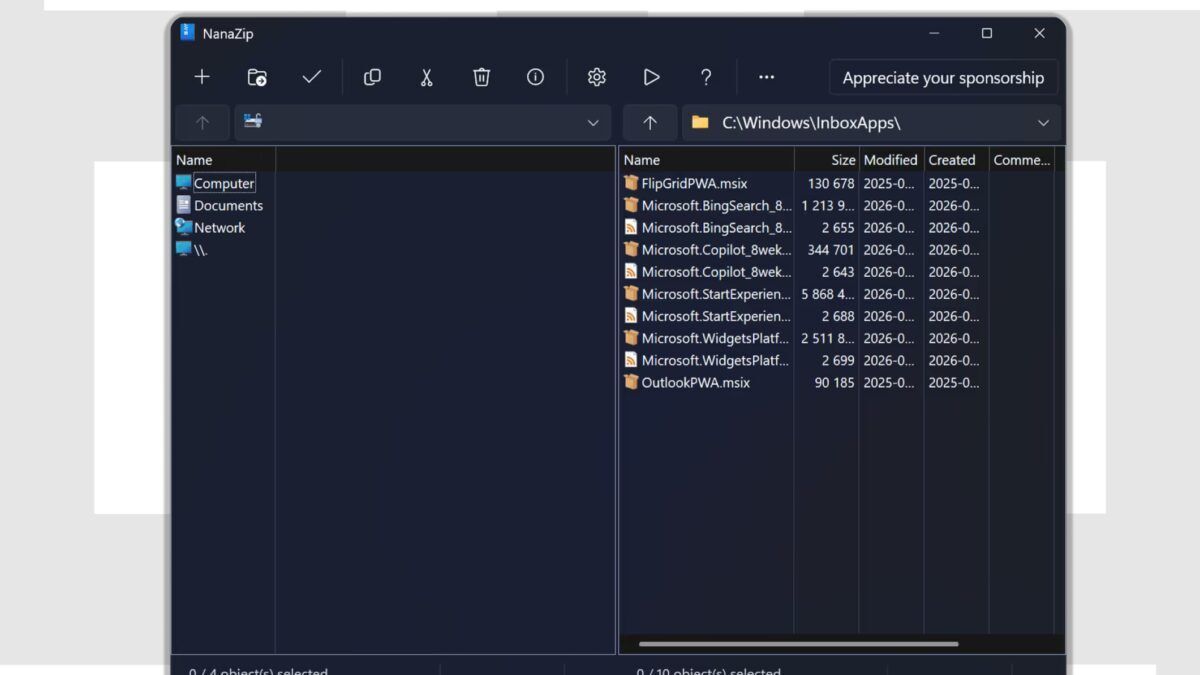The width and height of the screenshot is (1200, 675).
Task: Click the Comment column header
Action: pyautogui.click(x=1021, y=160)
